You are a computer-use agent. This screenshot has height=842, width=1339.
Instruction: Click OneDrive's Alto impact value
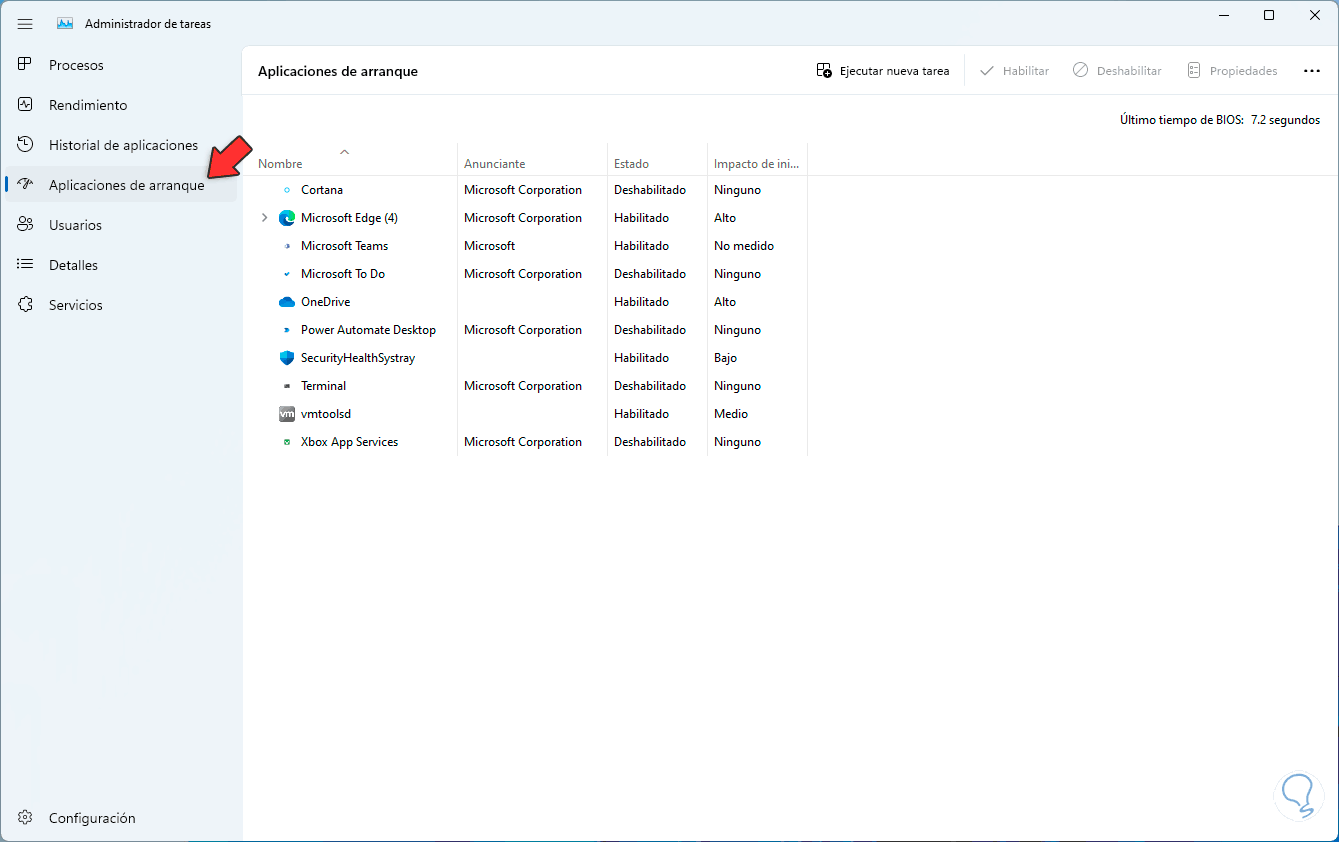click(725, 302)
